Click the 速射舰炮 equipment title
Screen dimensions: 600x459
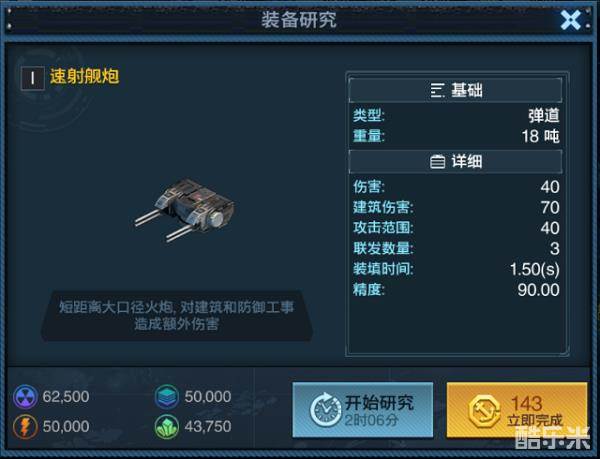tap(85, 76)
